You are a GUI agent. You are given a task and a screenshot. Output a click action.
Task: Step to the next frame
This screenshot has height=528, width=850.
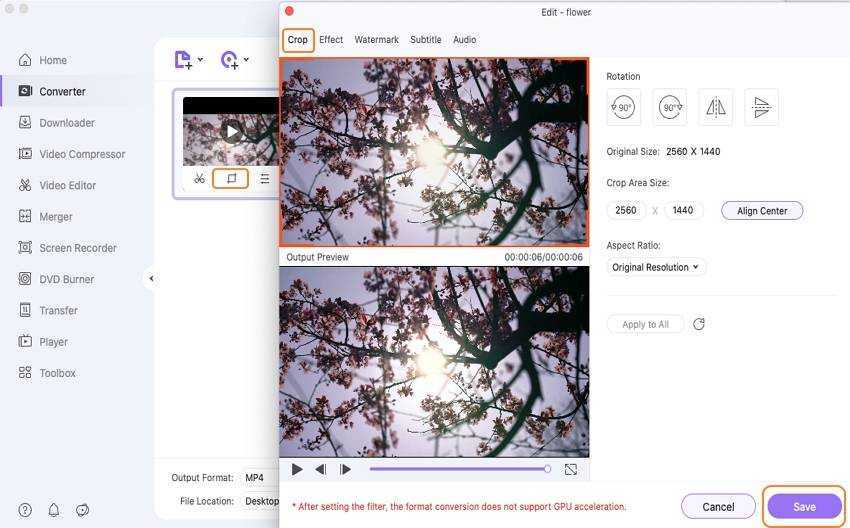pos(345,469)
